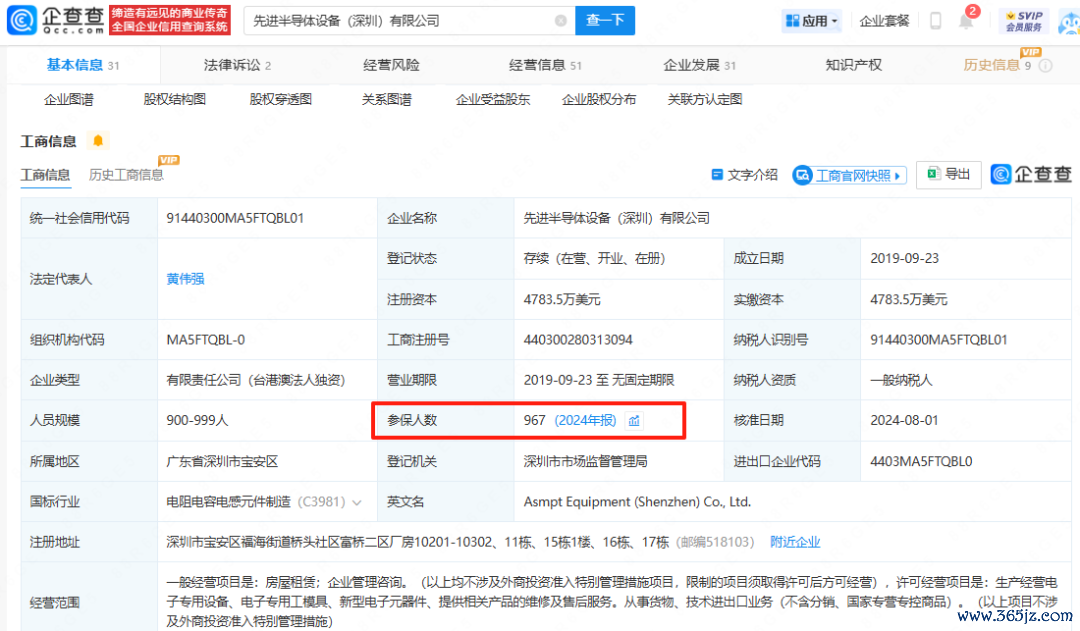Select 企业股权分布 sub-navigation item
Viewport: 1080px width, 631px height.
click(x=599, y=100)
